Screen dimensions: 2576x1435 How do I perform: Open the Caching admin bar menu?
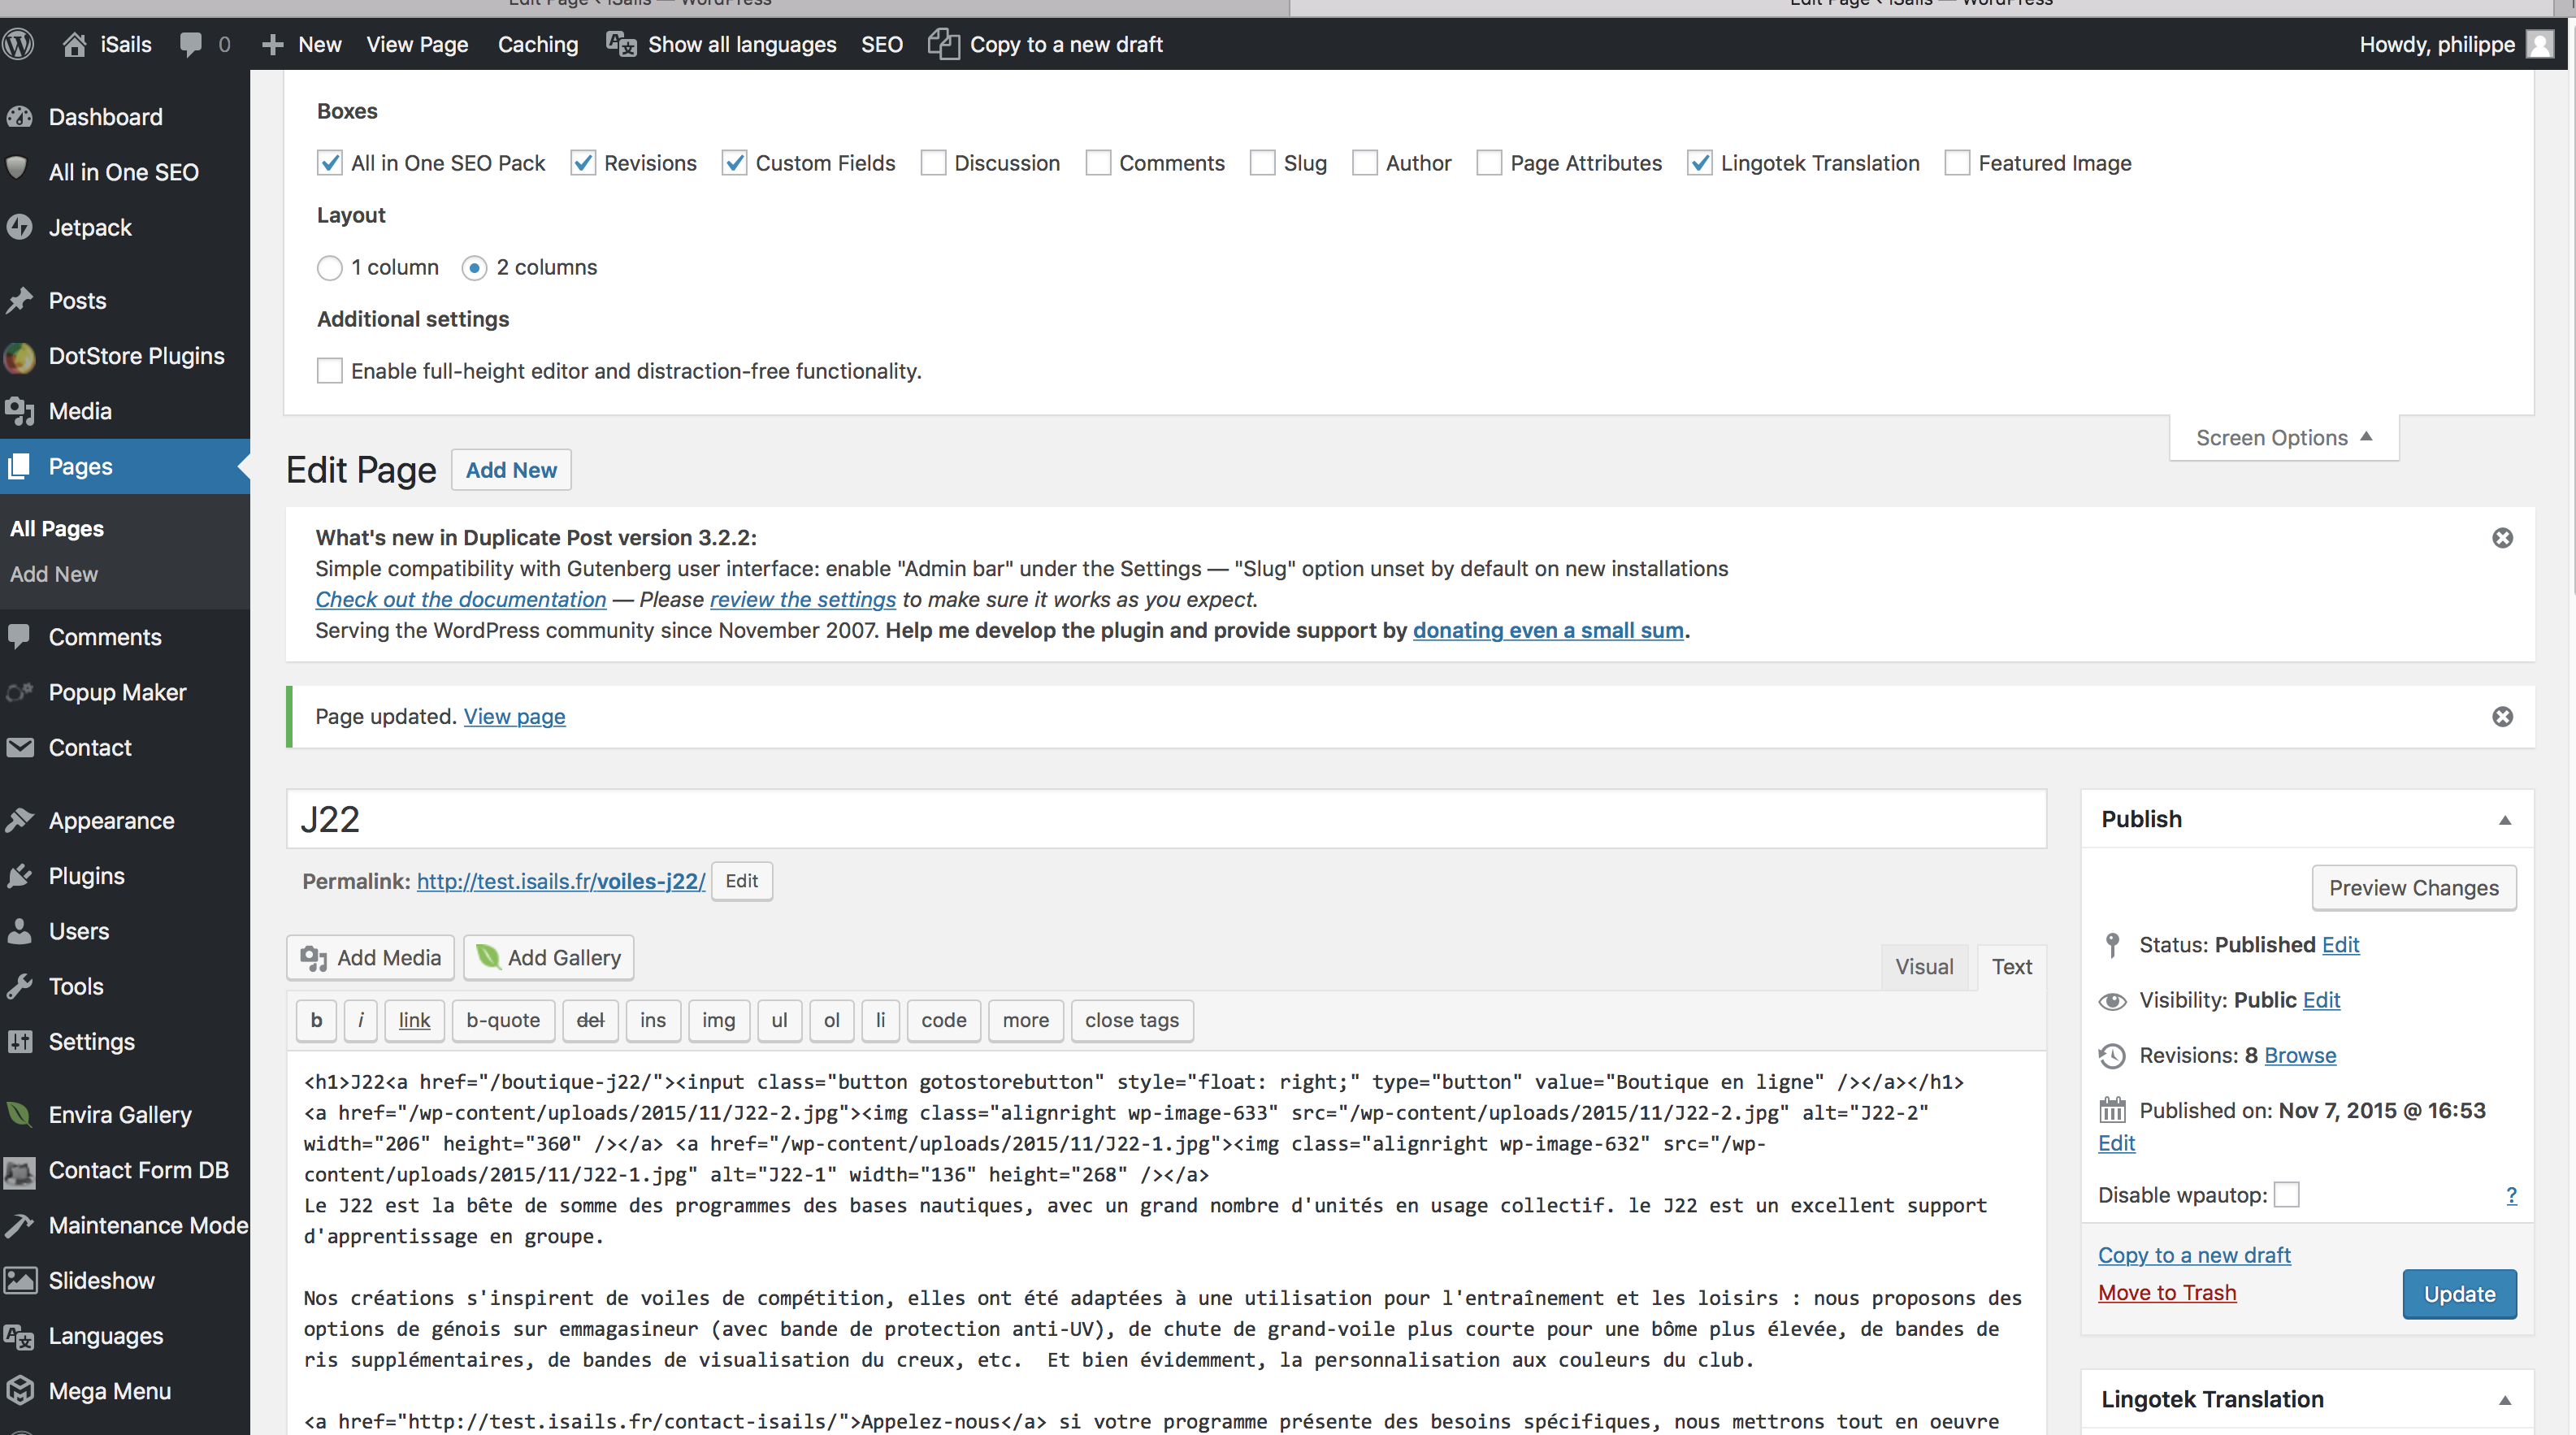pos(538,44)
